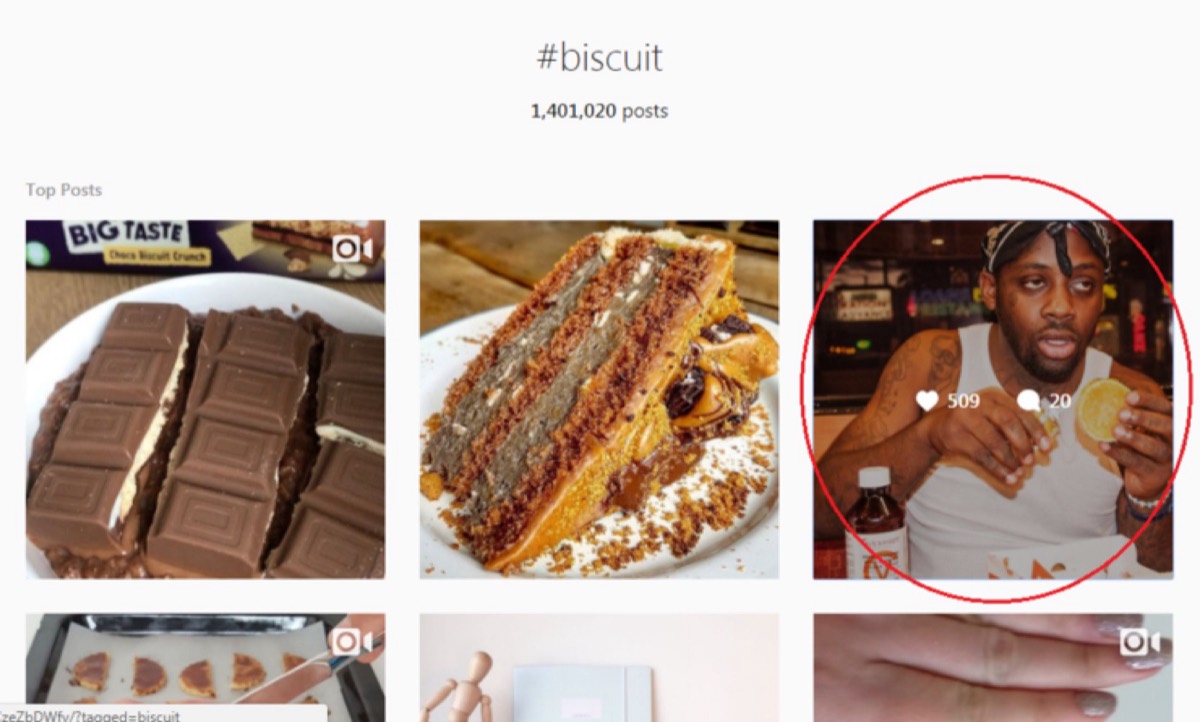Open the chocolate bar video post
The width and height of the screenshot is (1200, 722).
point(205,399)
